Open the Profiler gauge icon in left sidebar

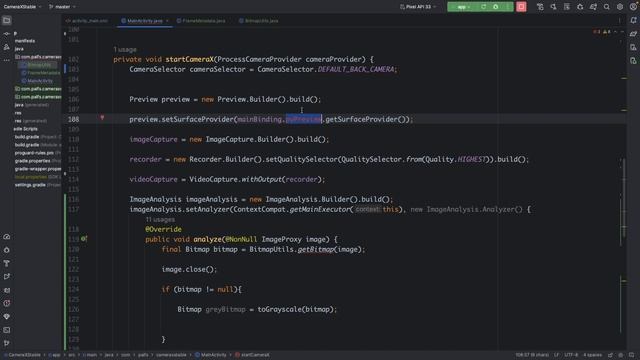(7, 237)
